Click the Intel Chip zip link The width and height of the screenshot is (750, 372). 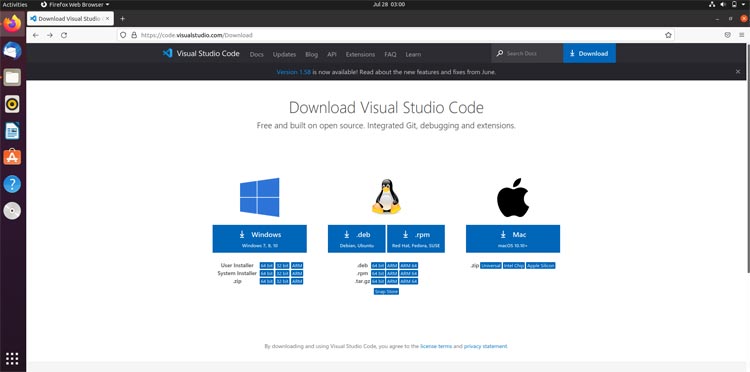tap(514, 265)
